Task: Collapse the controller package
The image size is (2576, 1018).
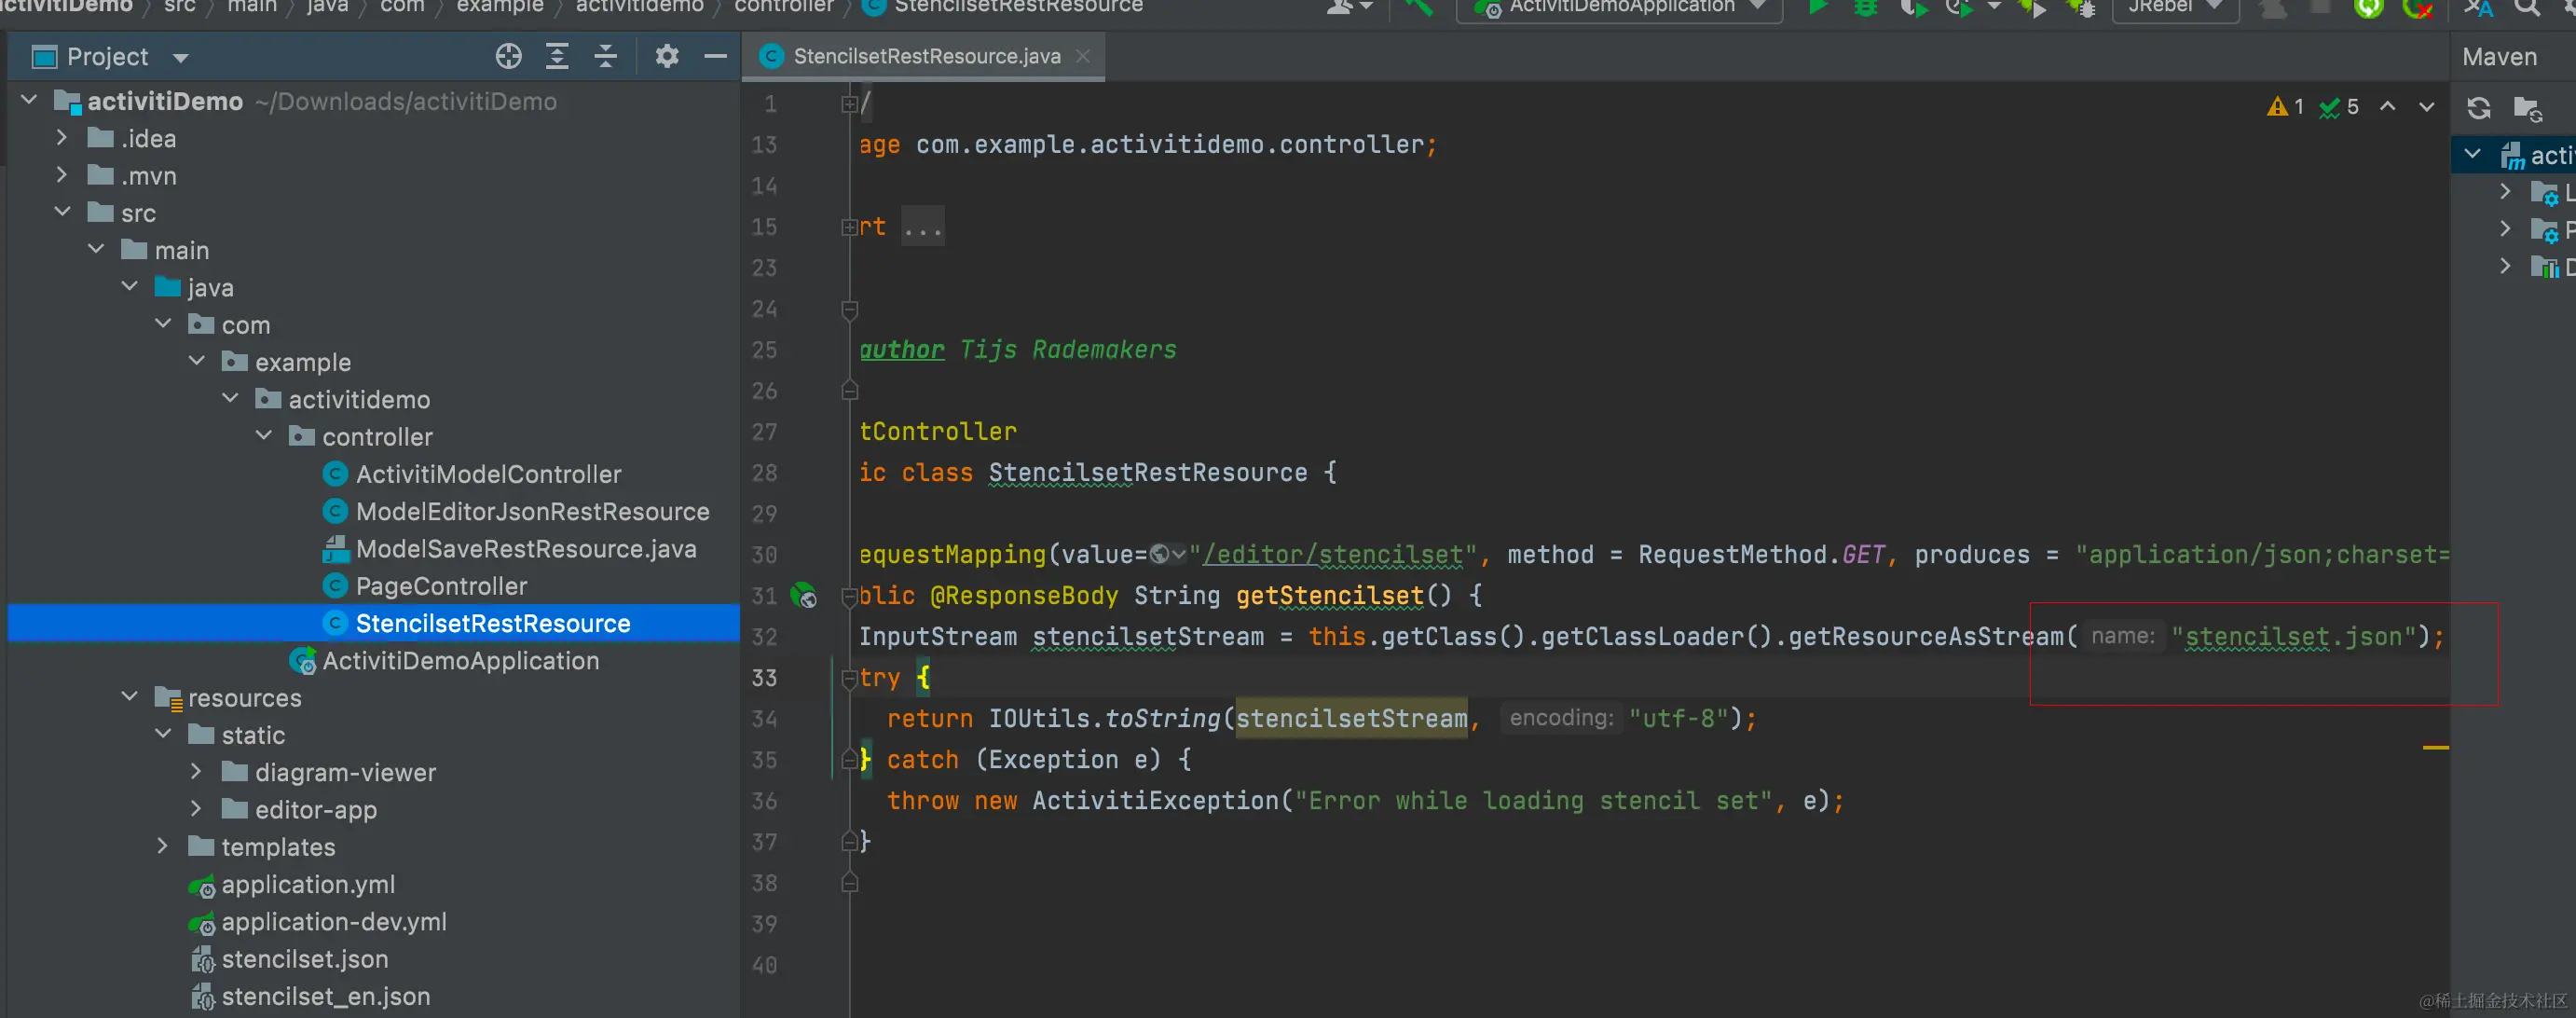Action: click(x=264, y=436)
